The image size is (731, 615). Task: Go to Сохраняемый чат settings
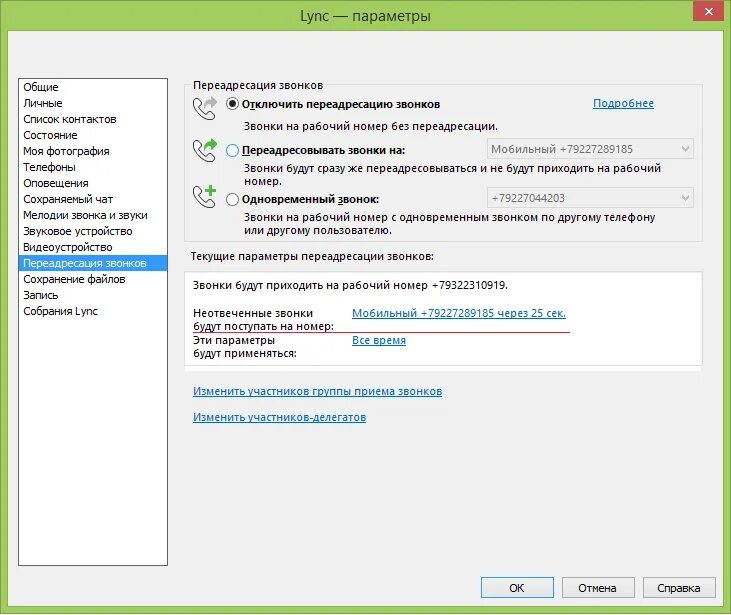pos(93,199)
